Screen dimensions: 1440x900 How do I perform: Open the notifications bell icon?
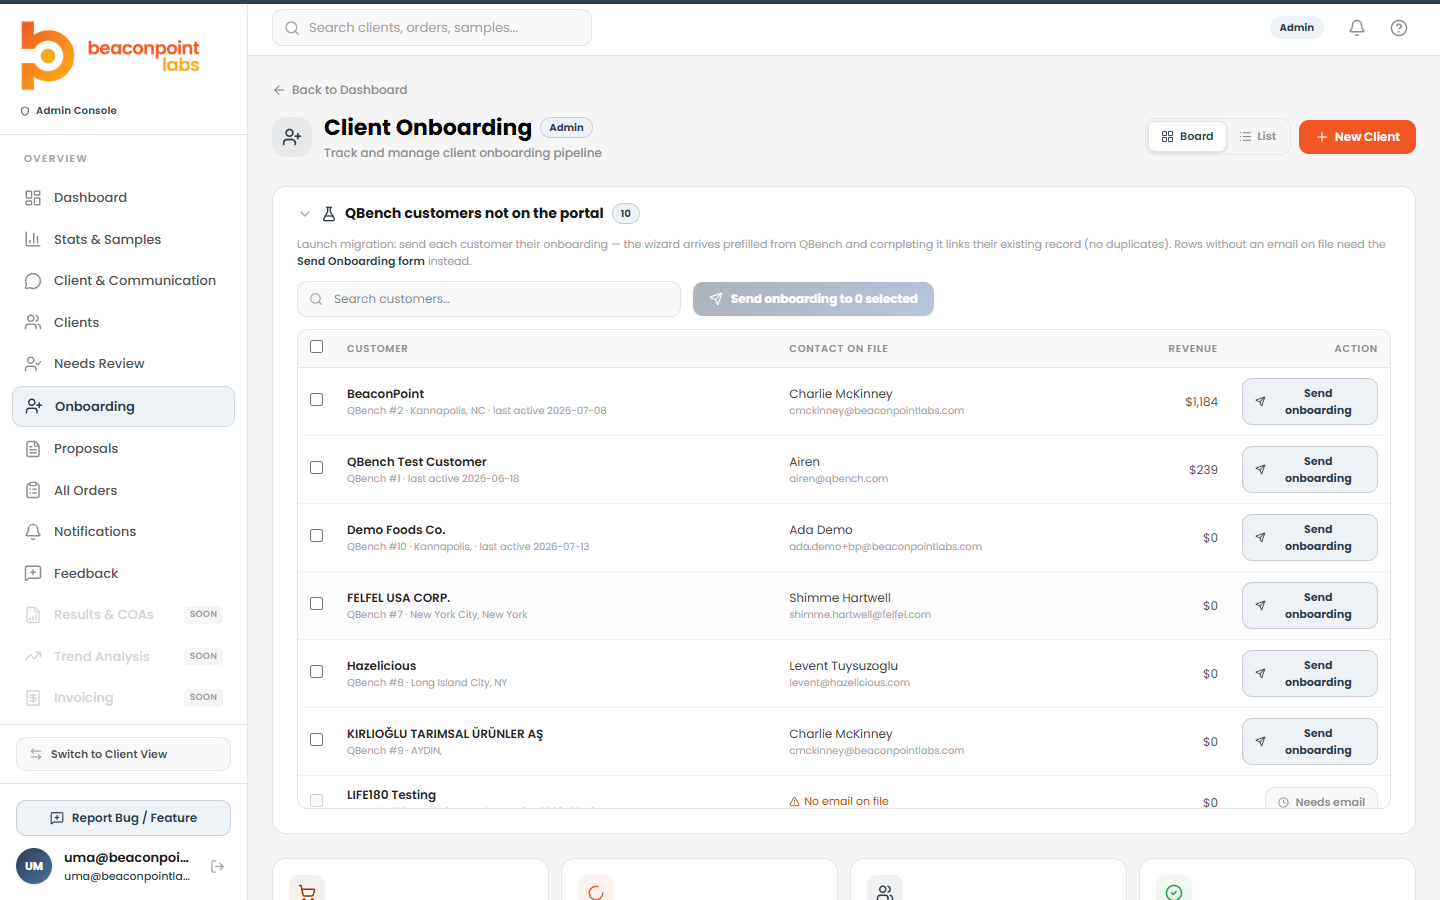click(x=1357, y=28)
